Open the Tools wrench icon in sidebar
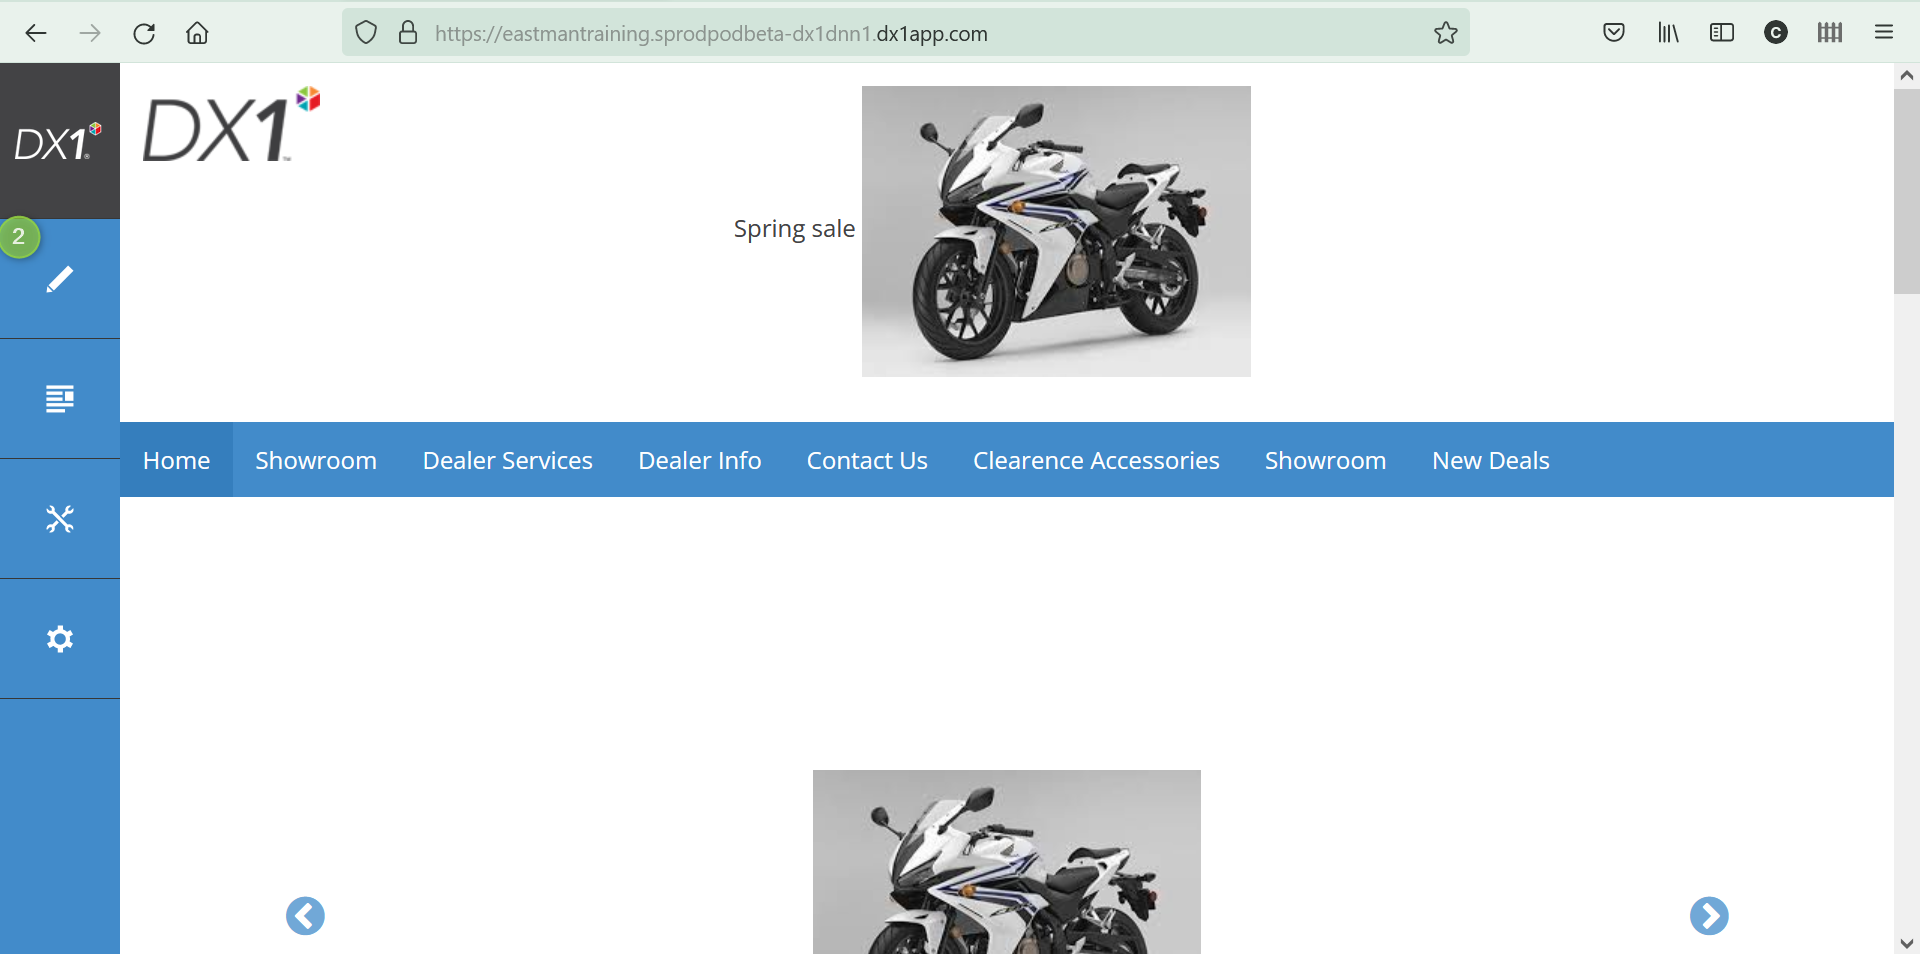This screenshot has height=954, width=1920. coord(60,519)
